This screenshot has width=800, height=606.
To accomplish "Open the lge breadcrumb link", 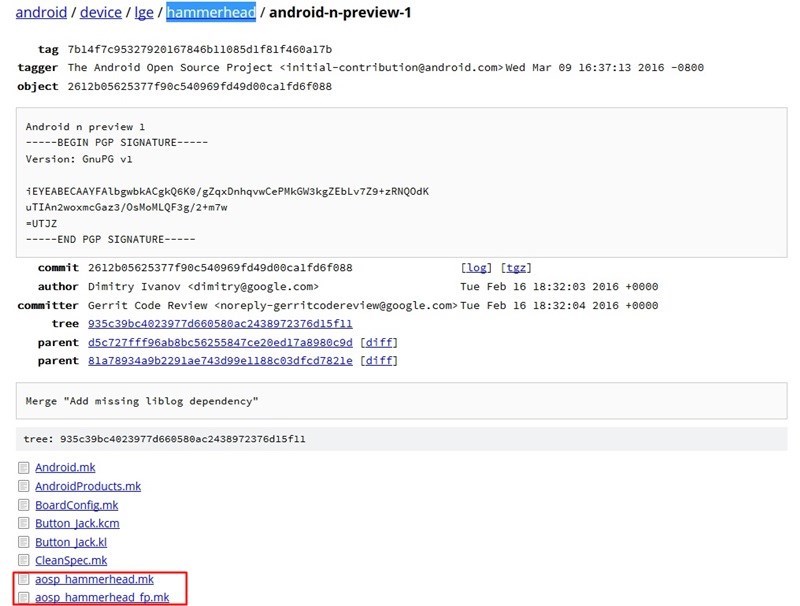I will tap(144, 12).
